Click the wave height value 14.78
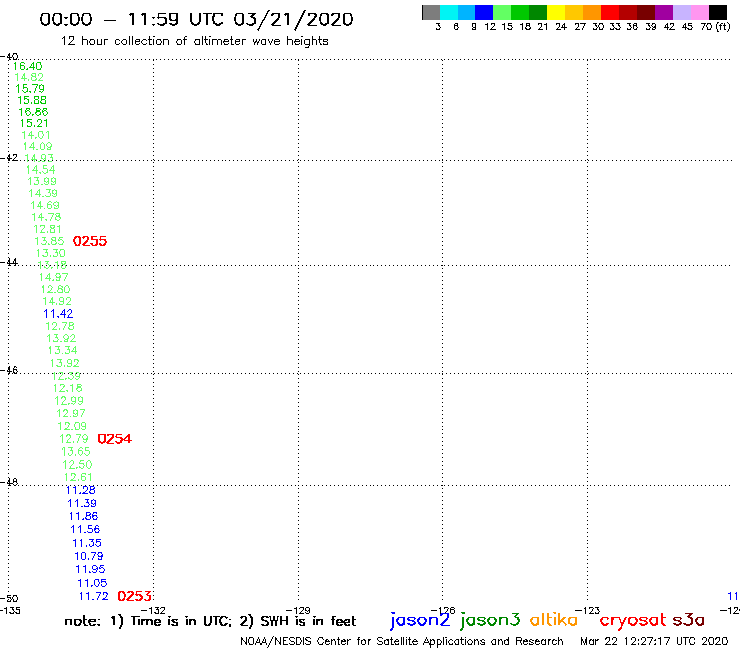 pos(46,217)
